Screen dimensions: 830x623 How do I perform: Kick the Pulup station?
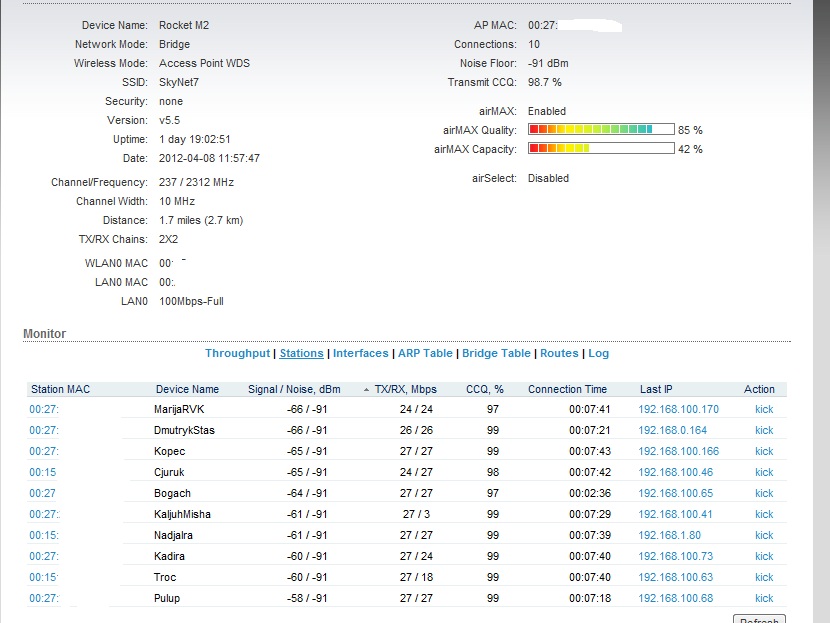[764, 598]
